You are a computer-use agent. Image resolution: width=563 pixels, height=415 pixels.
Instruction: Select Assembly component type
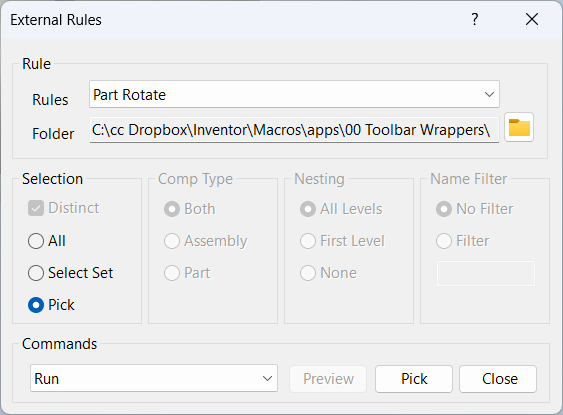coord(206,241)
